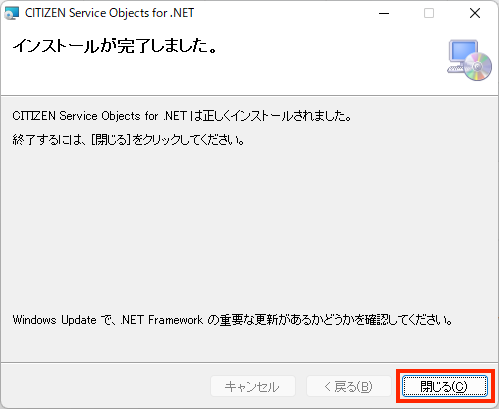Click the 終了するには instruction line
The height and width of the screenshot is (409, 499).
pos(128,140)
